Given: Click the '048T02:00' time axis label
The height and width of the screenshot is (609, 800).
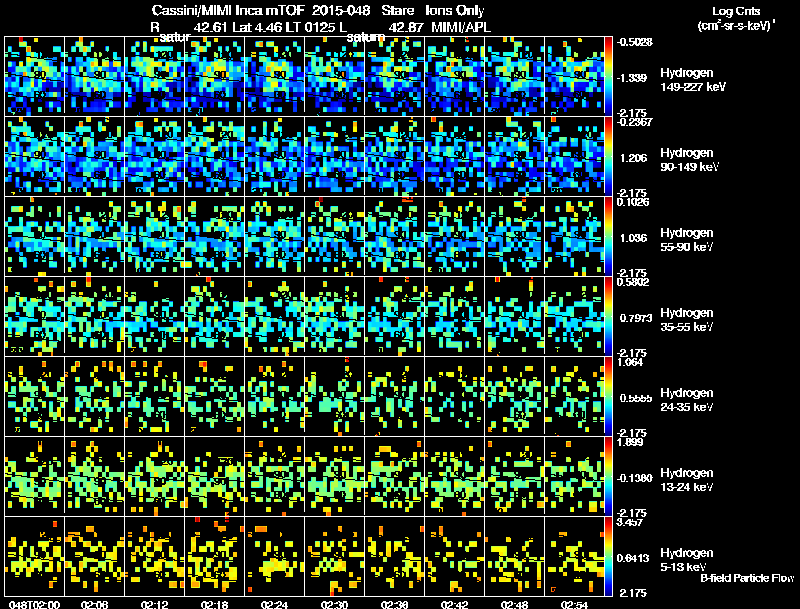Looking at the screenshot, I should [34, 605].
